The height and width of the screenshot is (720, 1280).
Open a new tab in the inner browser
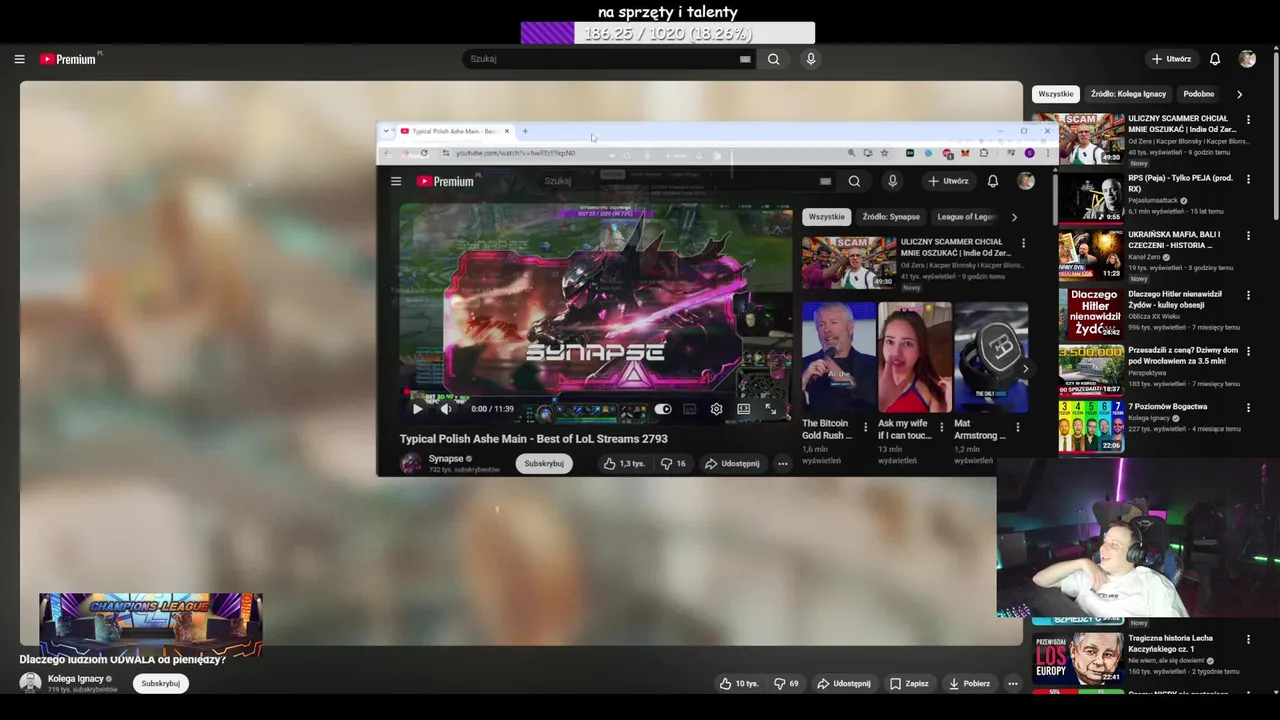[525, 131]
